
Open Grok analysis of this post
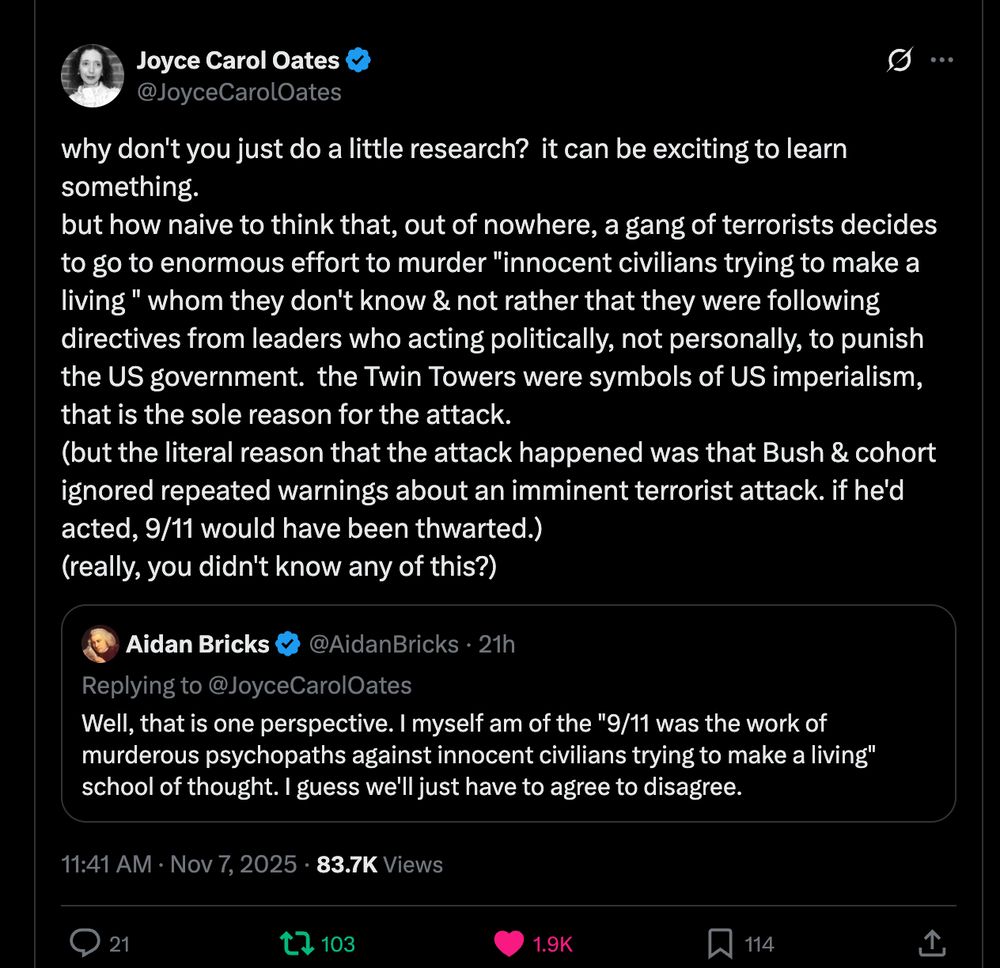pos(900,60)
